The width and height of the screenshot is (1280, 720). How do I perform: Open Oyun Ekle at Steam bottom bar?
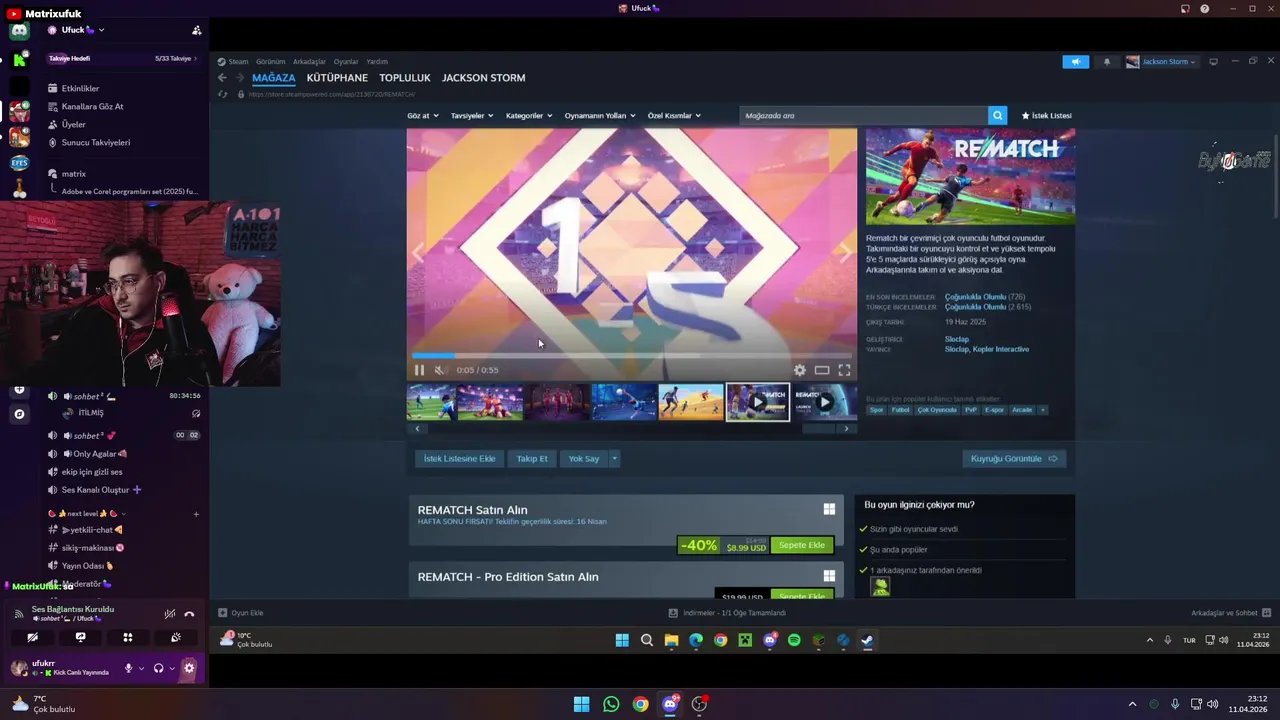pos(241,612)
